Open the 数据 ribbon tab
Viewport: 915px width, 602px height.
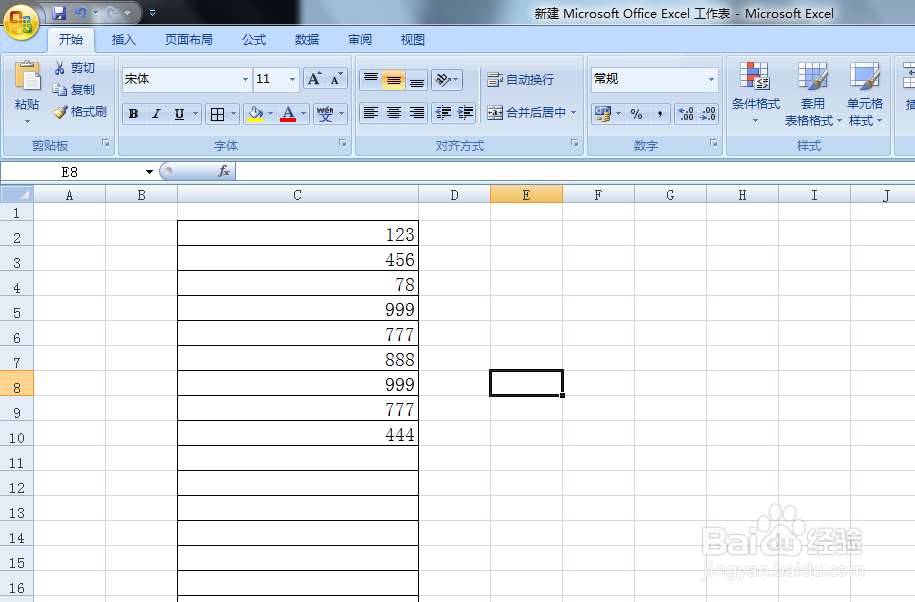pyautogui.click(x=308, y=40)
